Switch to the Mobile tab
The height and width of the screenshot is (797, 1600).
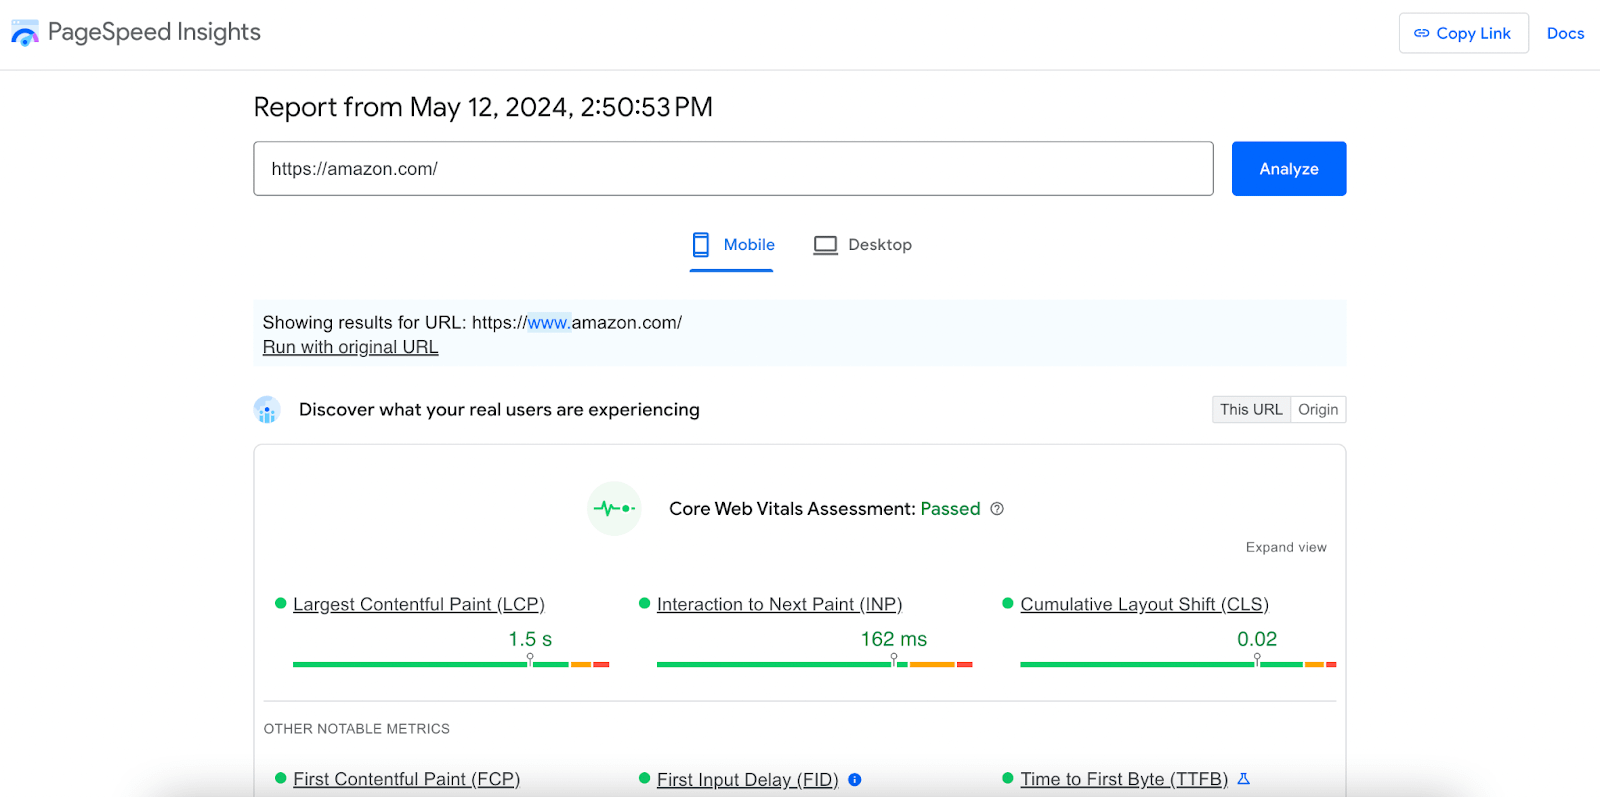pyautogui.click(x=732, y=245)
